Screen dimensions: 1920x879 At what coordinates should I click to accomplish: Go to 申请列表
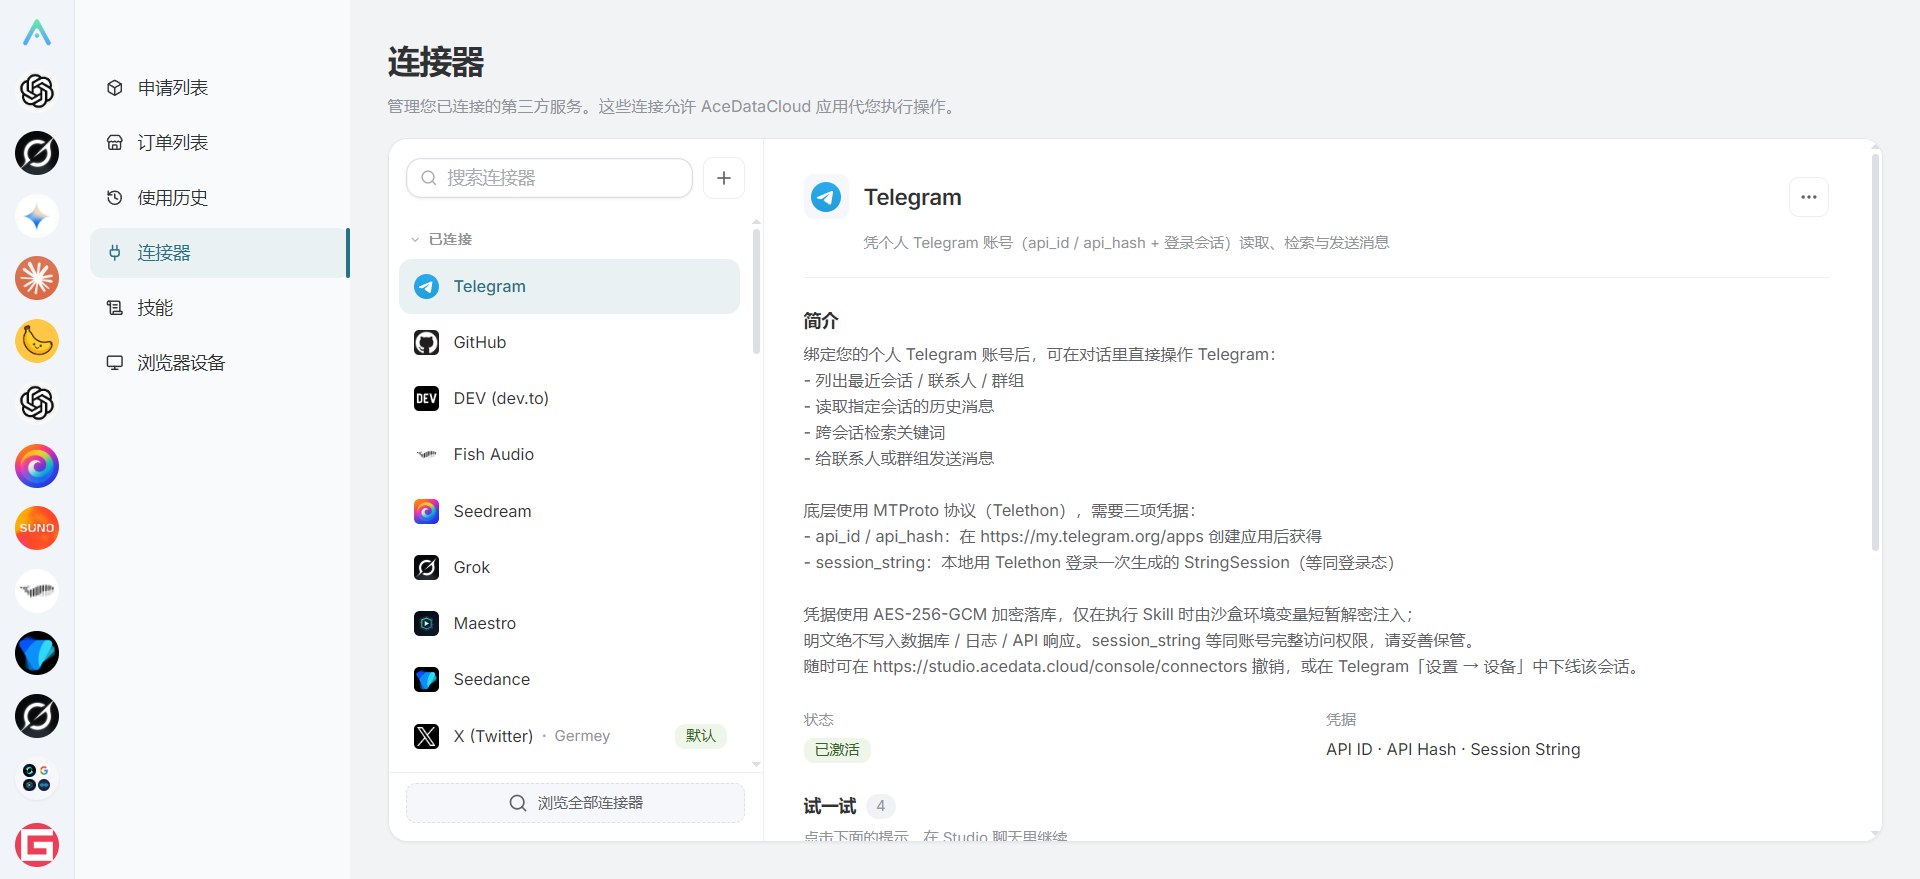219,88
